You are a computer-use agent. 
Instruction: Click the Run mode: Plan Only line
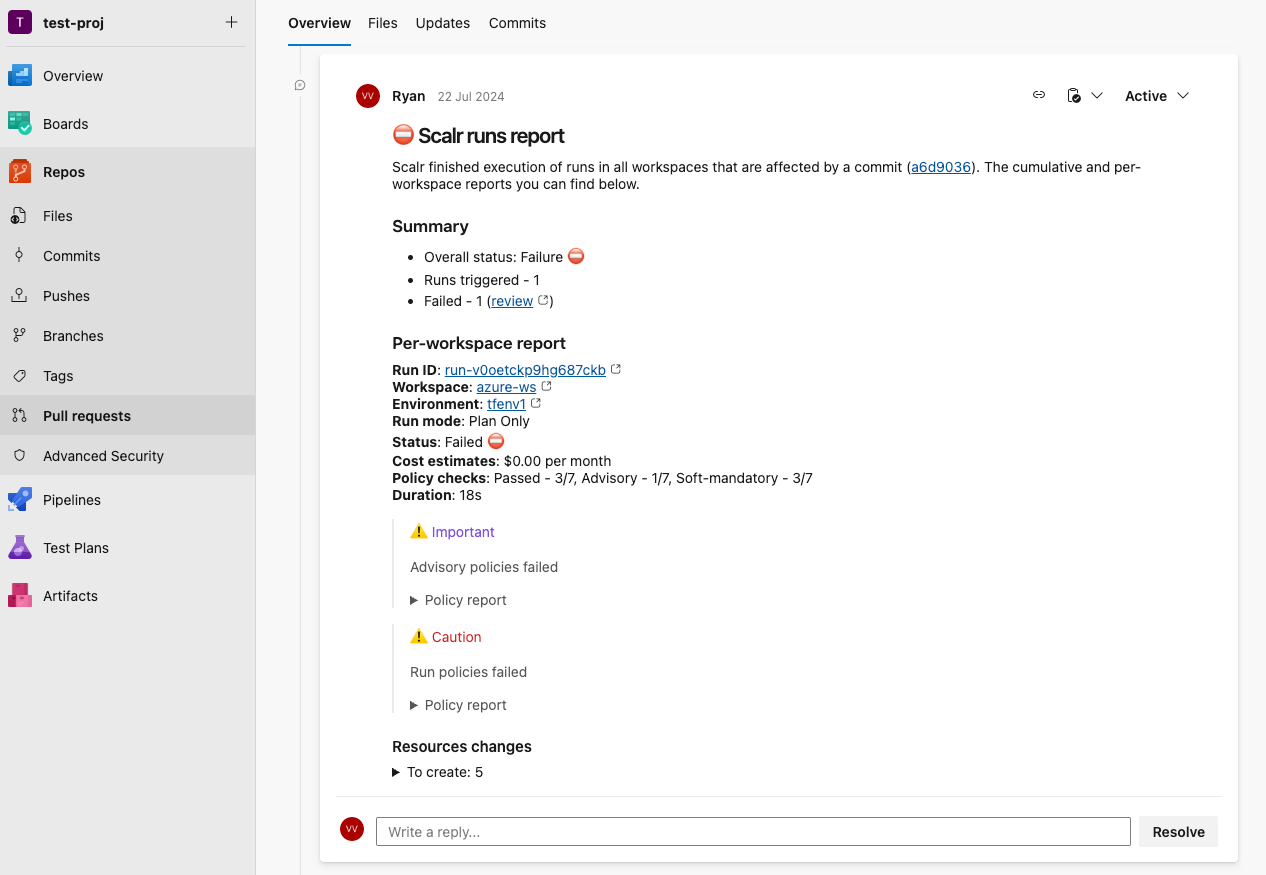(x=461, y=421)
